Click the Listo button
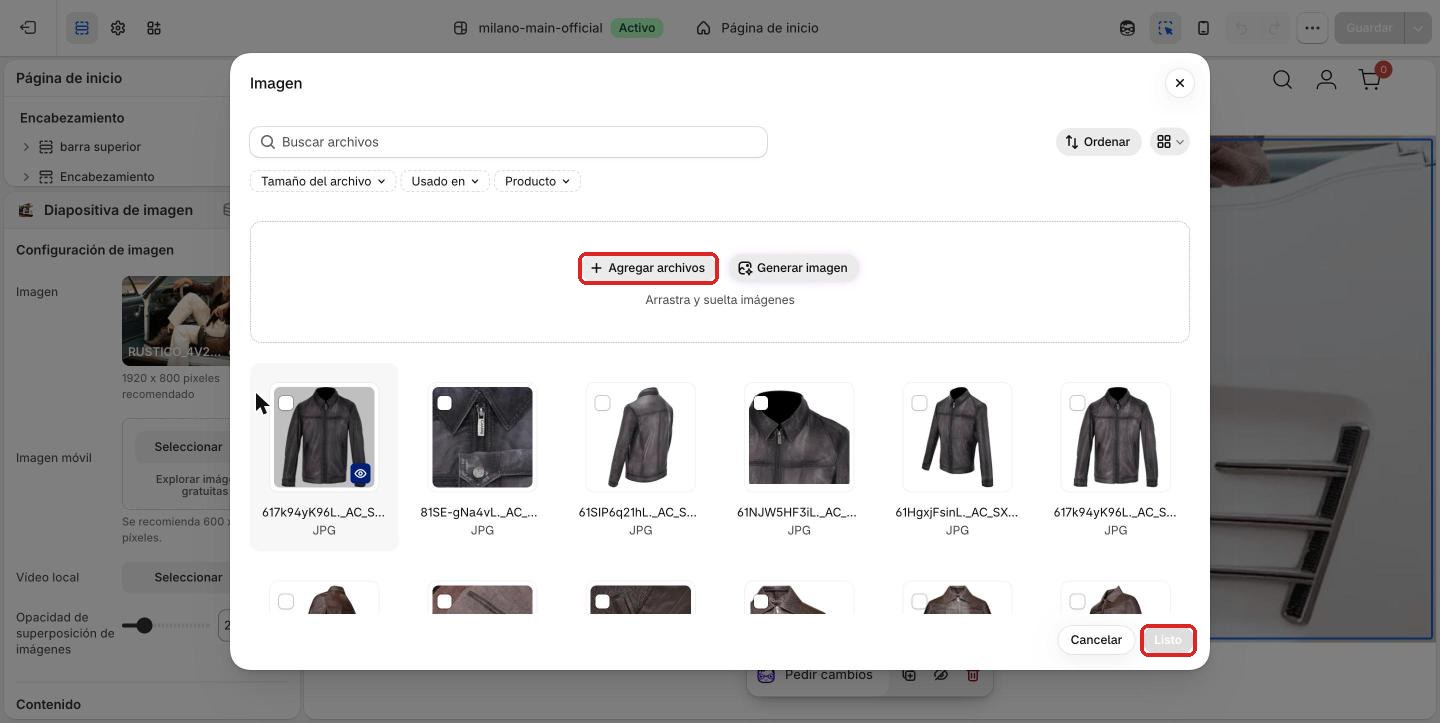 click(x=1168, y=640)
